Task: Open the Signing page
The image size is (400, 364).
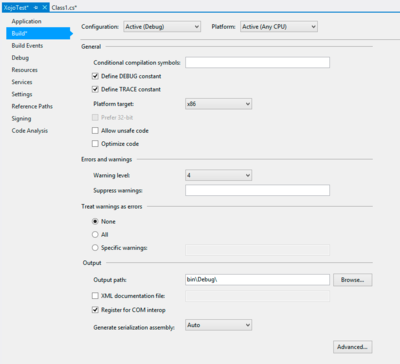Action: click(21, 119)
